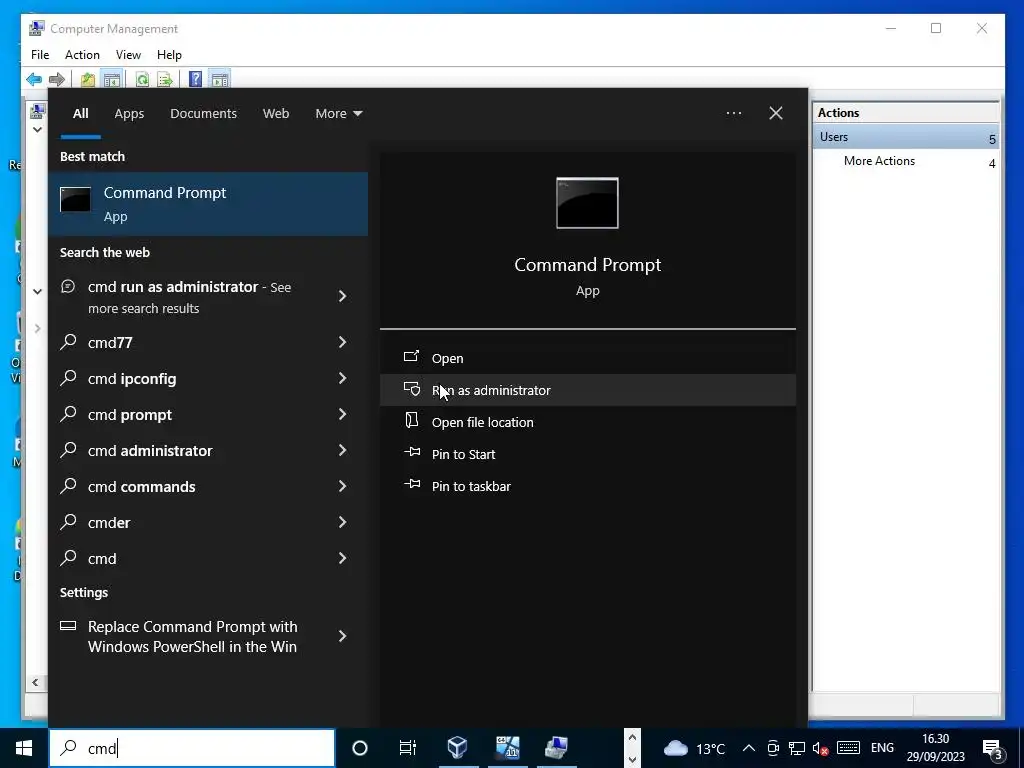The image size is (1024, 768).
Task: Click taskbar scroll down arrow
Action: click(x=632, y=759)
